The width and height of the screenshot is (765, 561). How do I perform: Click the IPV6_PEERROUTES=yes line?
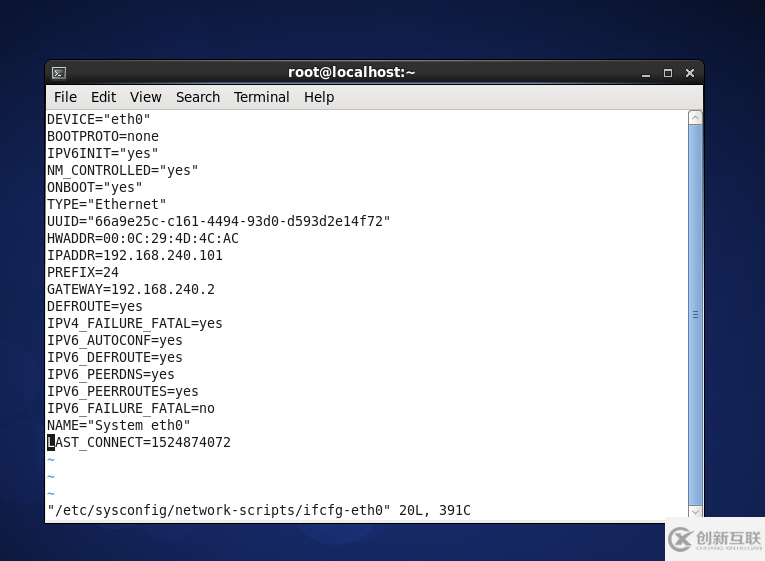(x=122, y=391)
